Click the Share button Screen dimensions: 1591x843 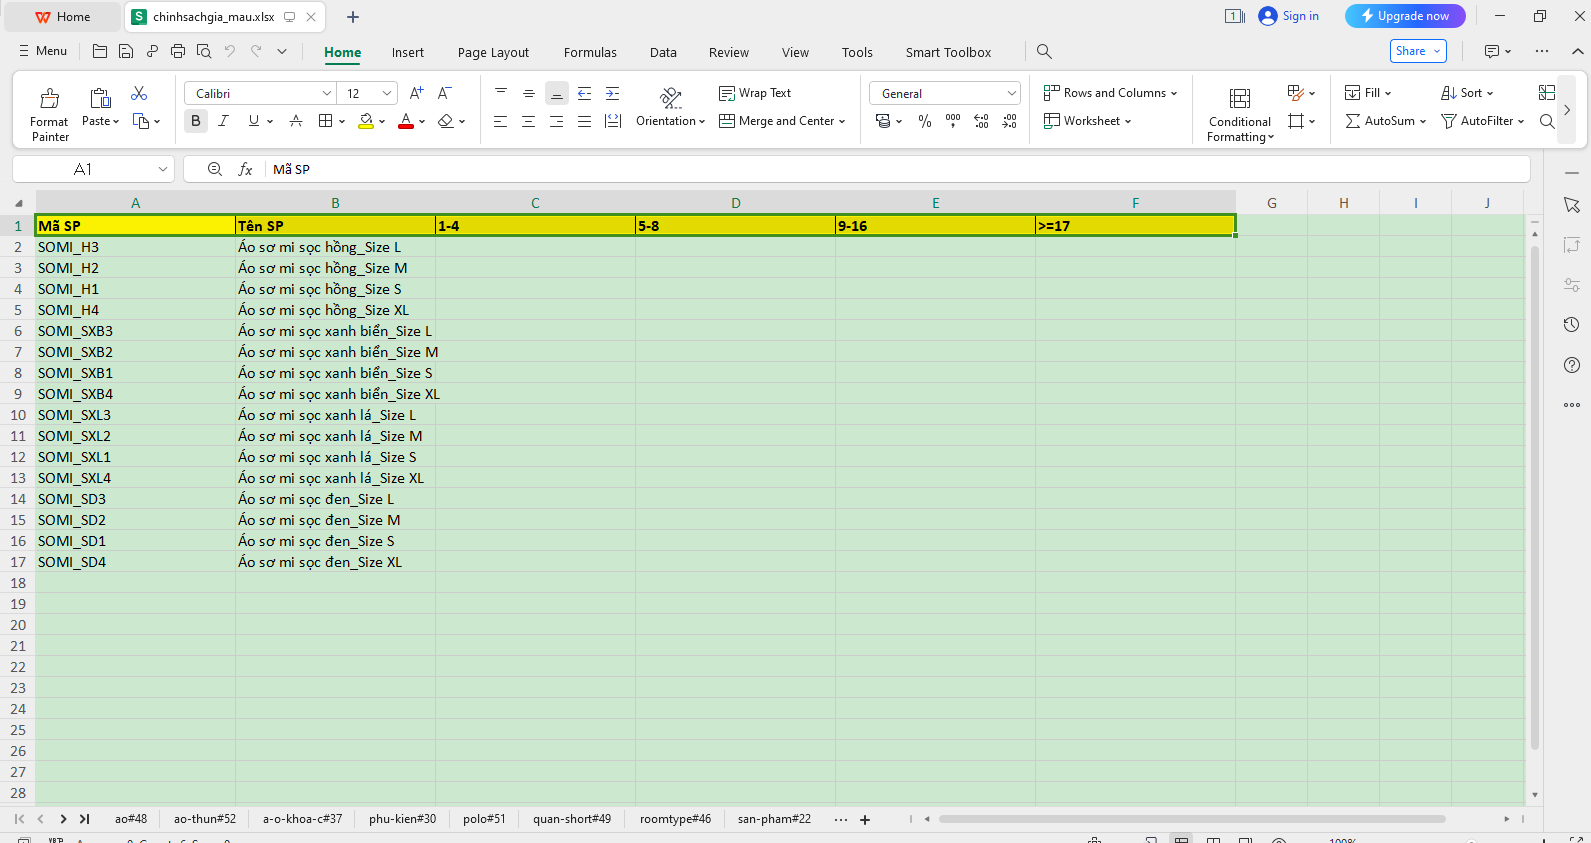tap(1417, 51)
